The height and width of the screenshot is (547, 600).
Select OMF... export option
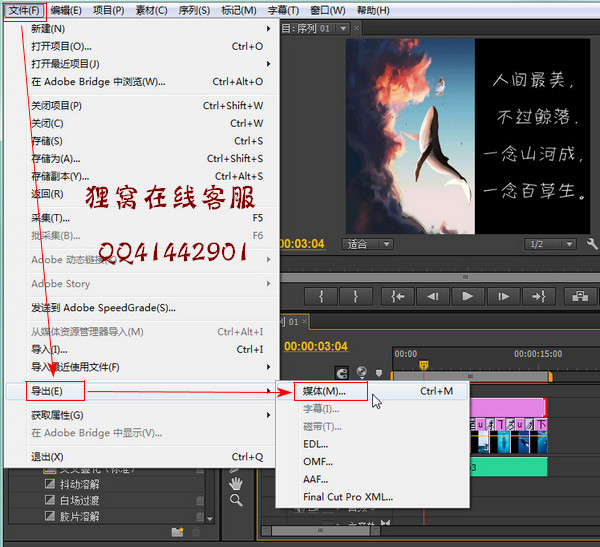[372, 462]
